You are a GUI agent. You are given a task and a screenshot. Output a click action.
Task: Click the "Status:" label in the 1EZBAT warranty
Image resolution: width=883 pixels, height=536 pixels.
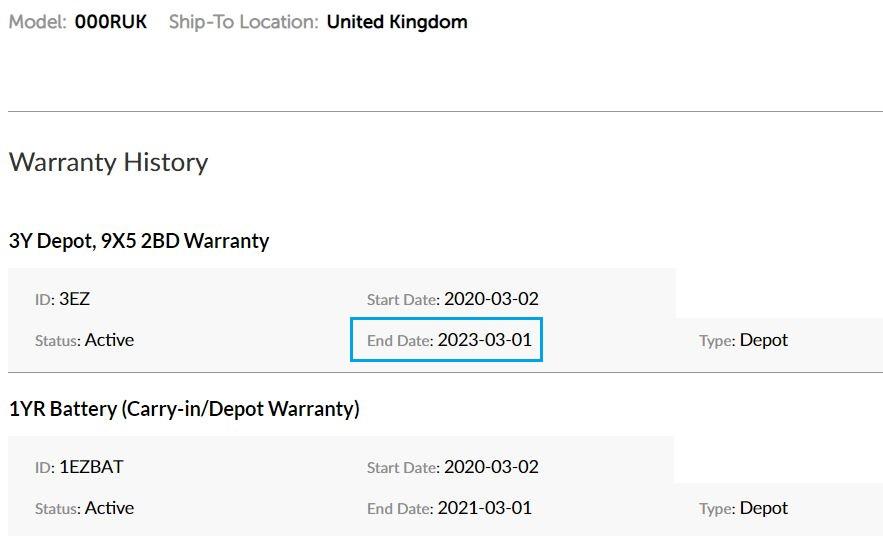[x=57, y=509]
